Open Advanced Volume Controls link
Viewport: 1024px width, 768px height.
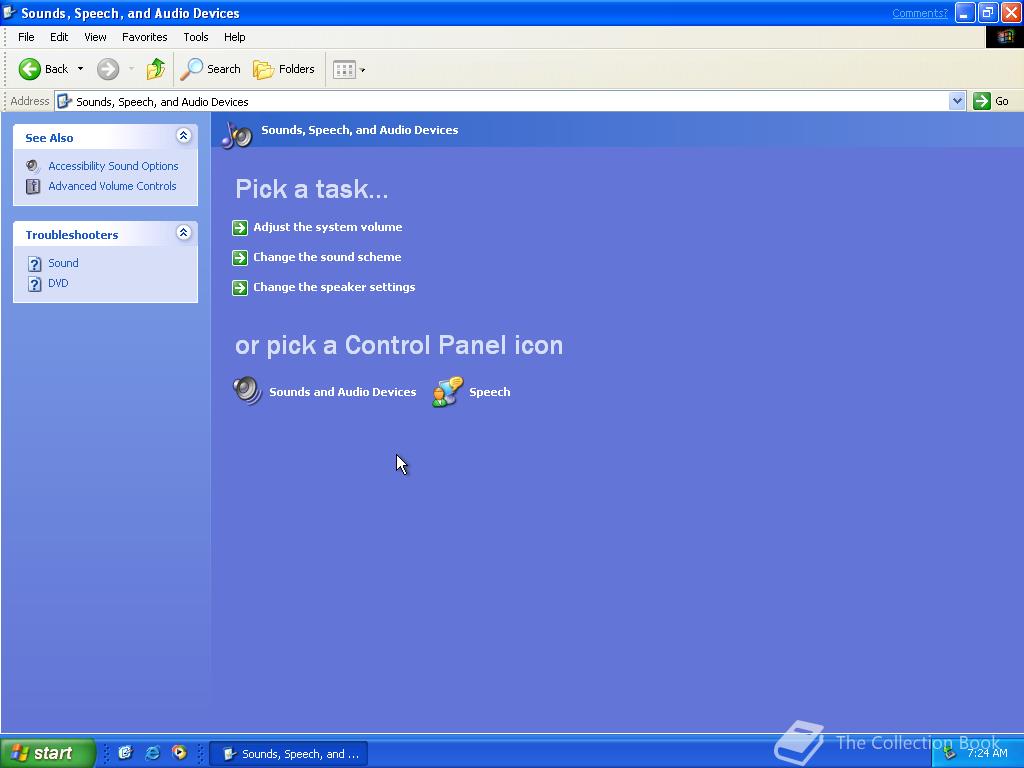tap(112, 186)
